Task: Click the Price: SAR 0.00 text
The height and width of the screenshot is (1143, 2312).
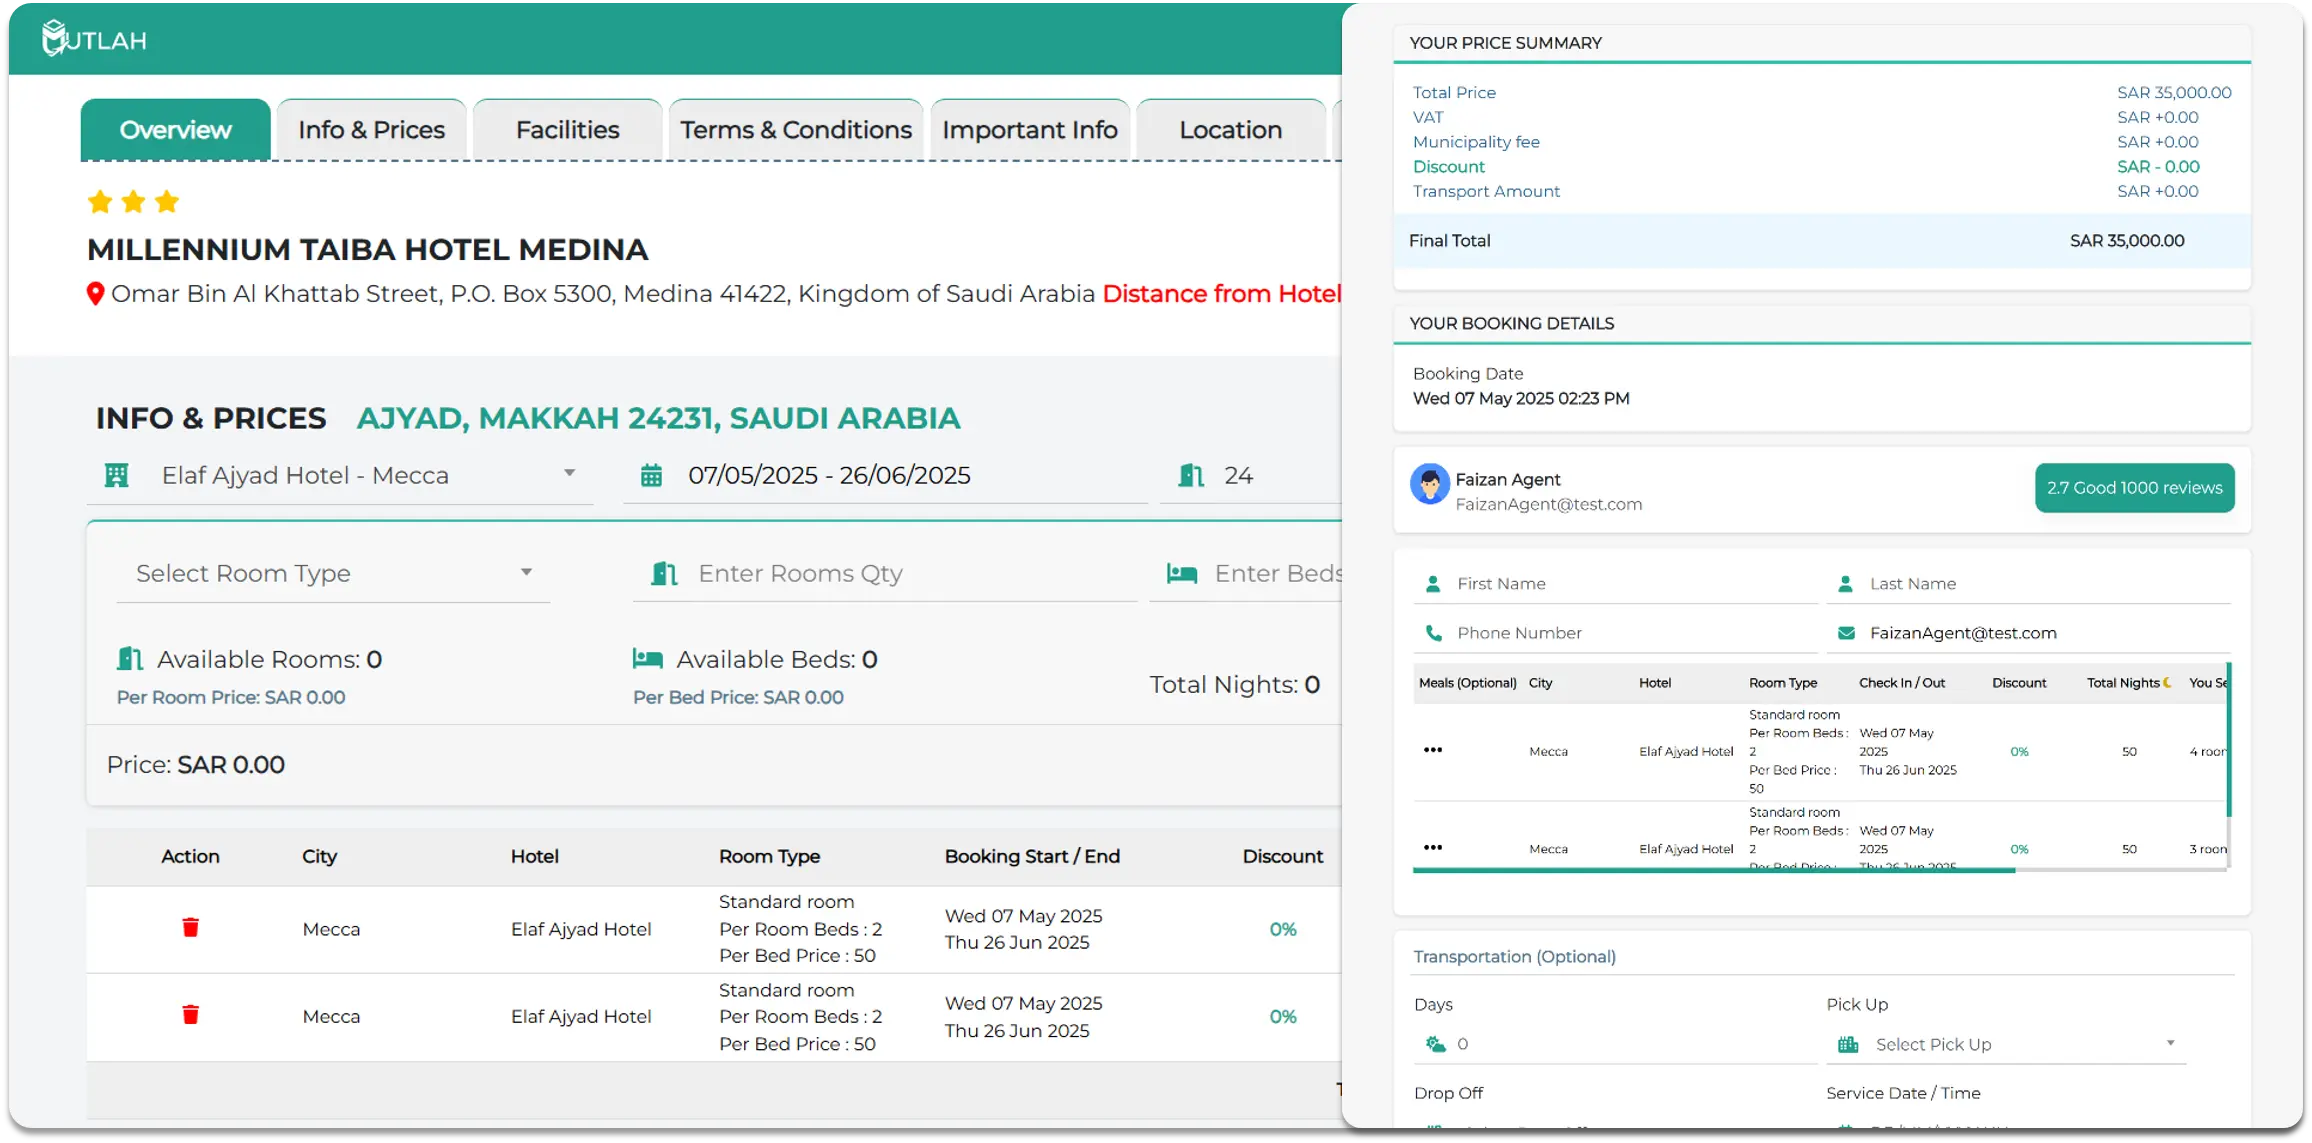Action: pos(196,765)
